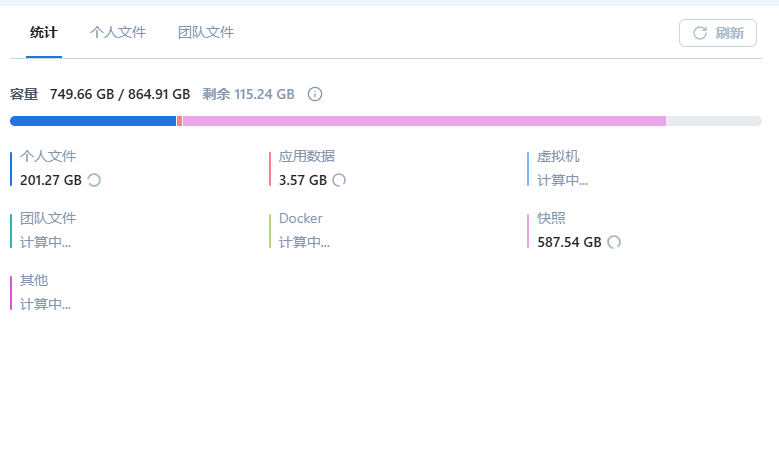Open the 个人文件 tab
Image resolution: width=779 pixels, height=465 pixels.
118,33
